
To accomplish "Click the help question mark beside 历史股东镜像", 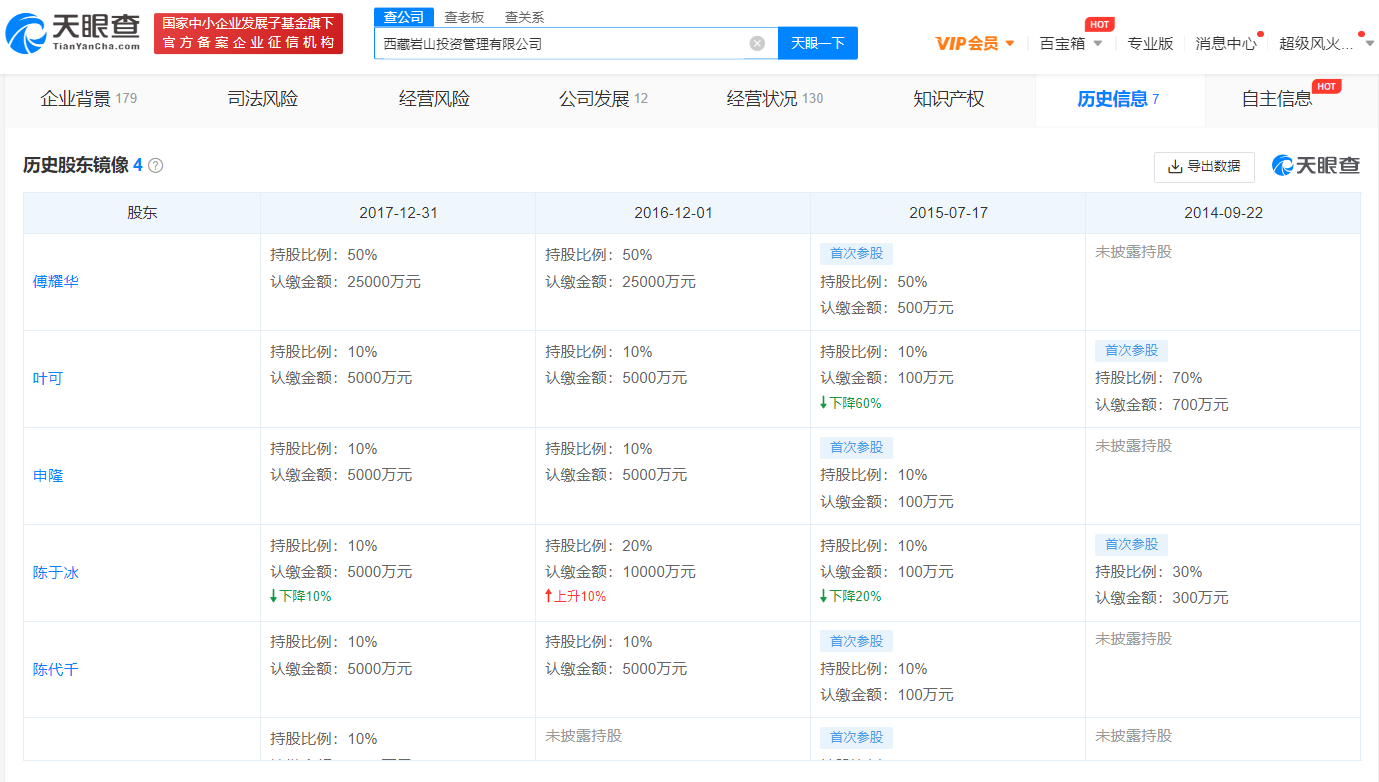I will [156, 166].
